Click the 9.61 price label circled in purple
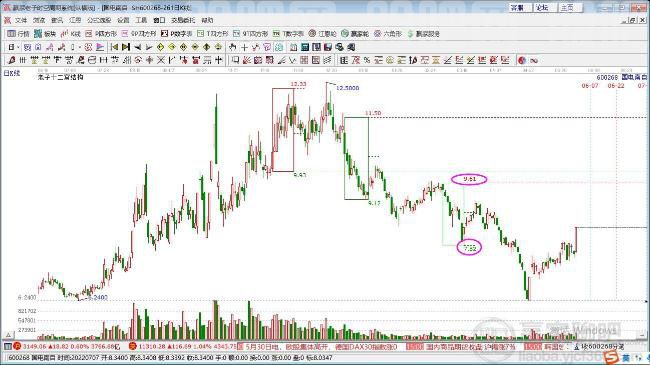650x365 pixels. coord(469,179)
